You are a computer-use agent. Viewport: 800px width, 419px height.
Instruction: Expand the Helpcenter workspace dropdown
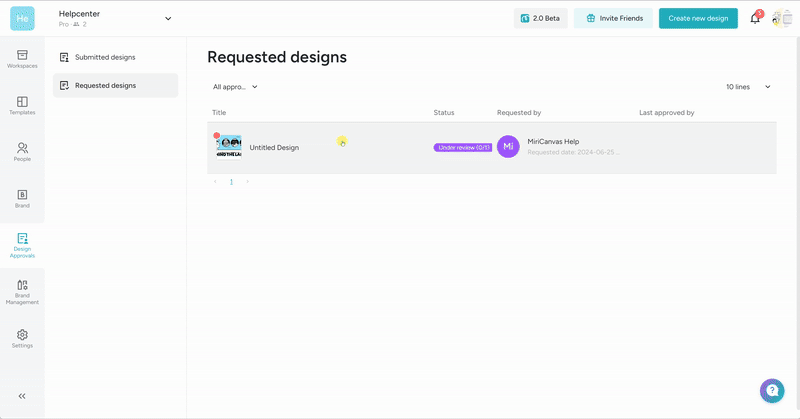pyautogui.click(x=168, y=18)
